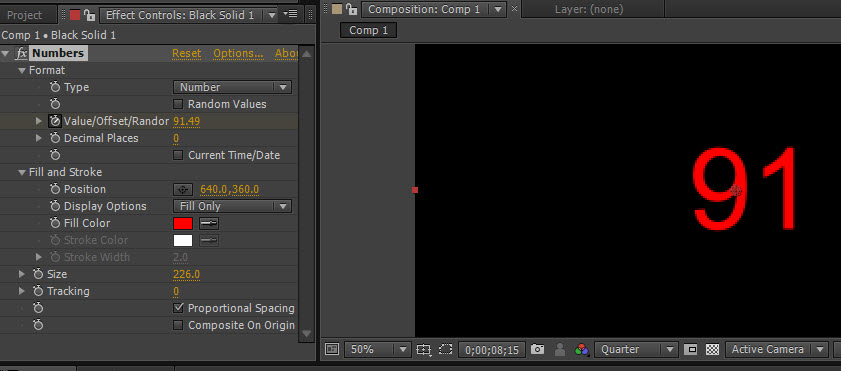Expand the Decimal Places property
Screen dimensions: 841x371
[39, 138]
